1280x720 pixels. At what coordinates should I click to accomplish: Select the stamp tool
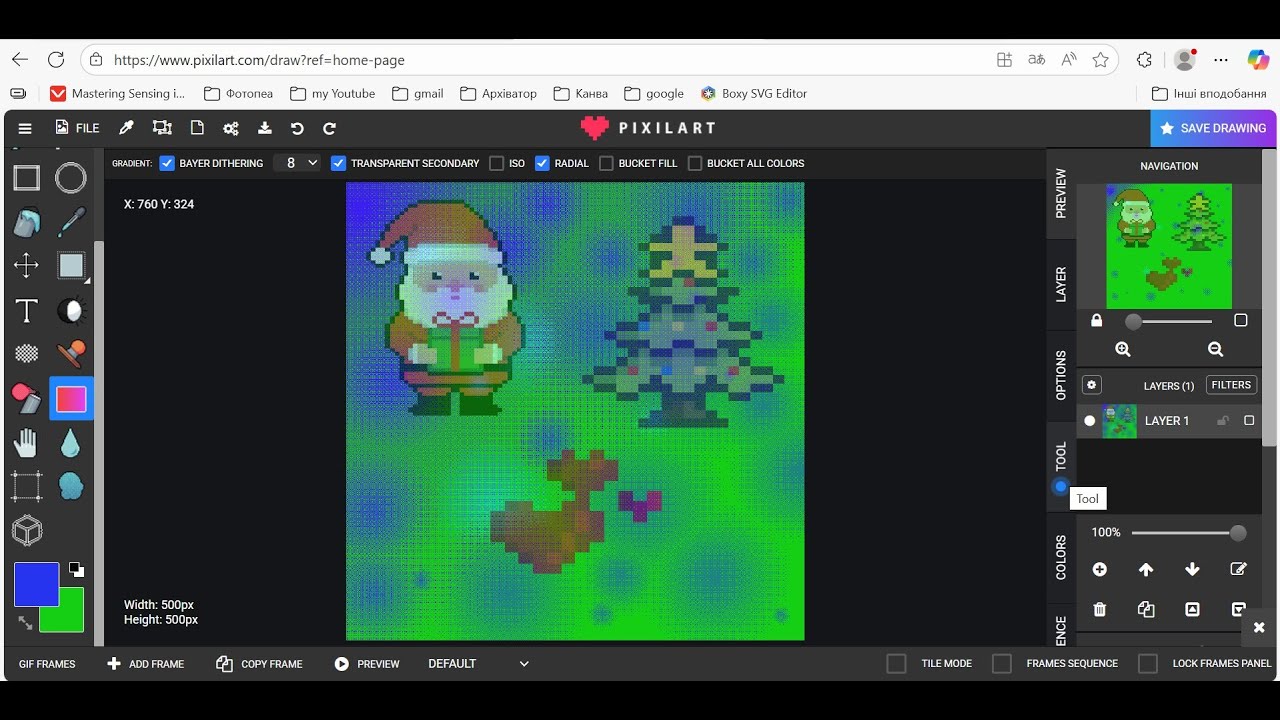71,353
